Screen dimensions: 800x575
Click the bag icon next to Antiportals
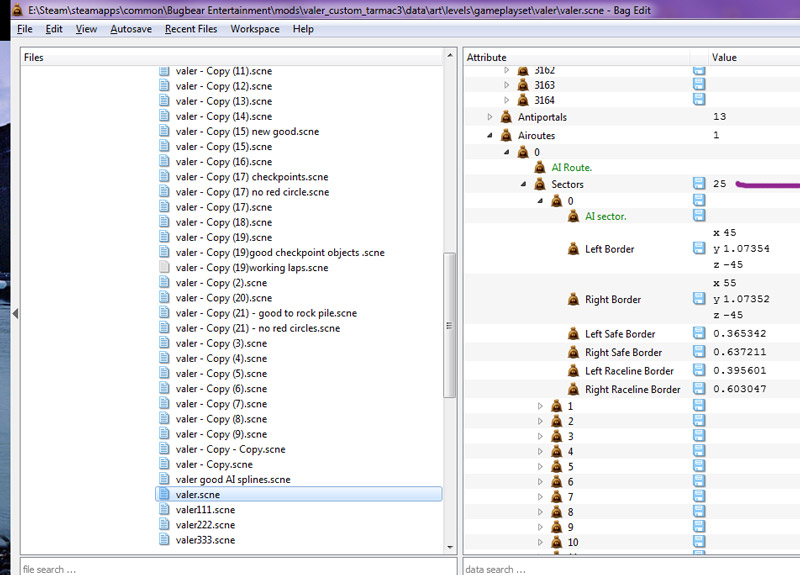click(506, 117)
